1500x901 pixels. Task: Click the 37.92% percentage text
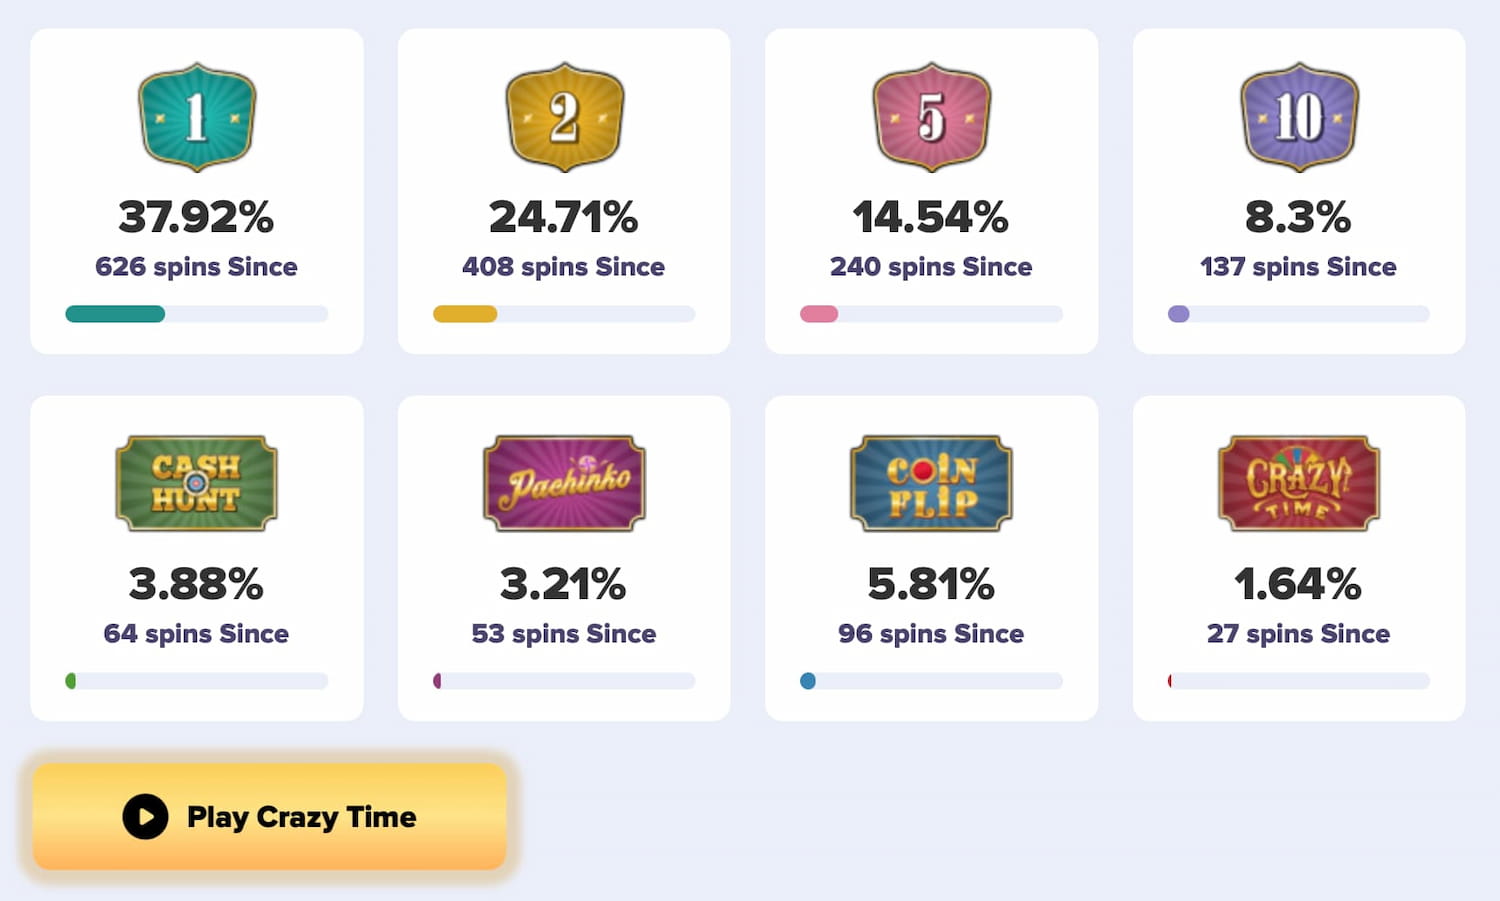coord(196,216)
